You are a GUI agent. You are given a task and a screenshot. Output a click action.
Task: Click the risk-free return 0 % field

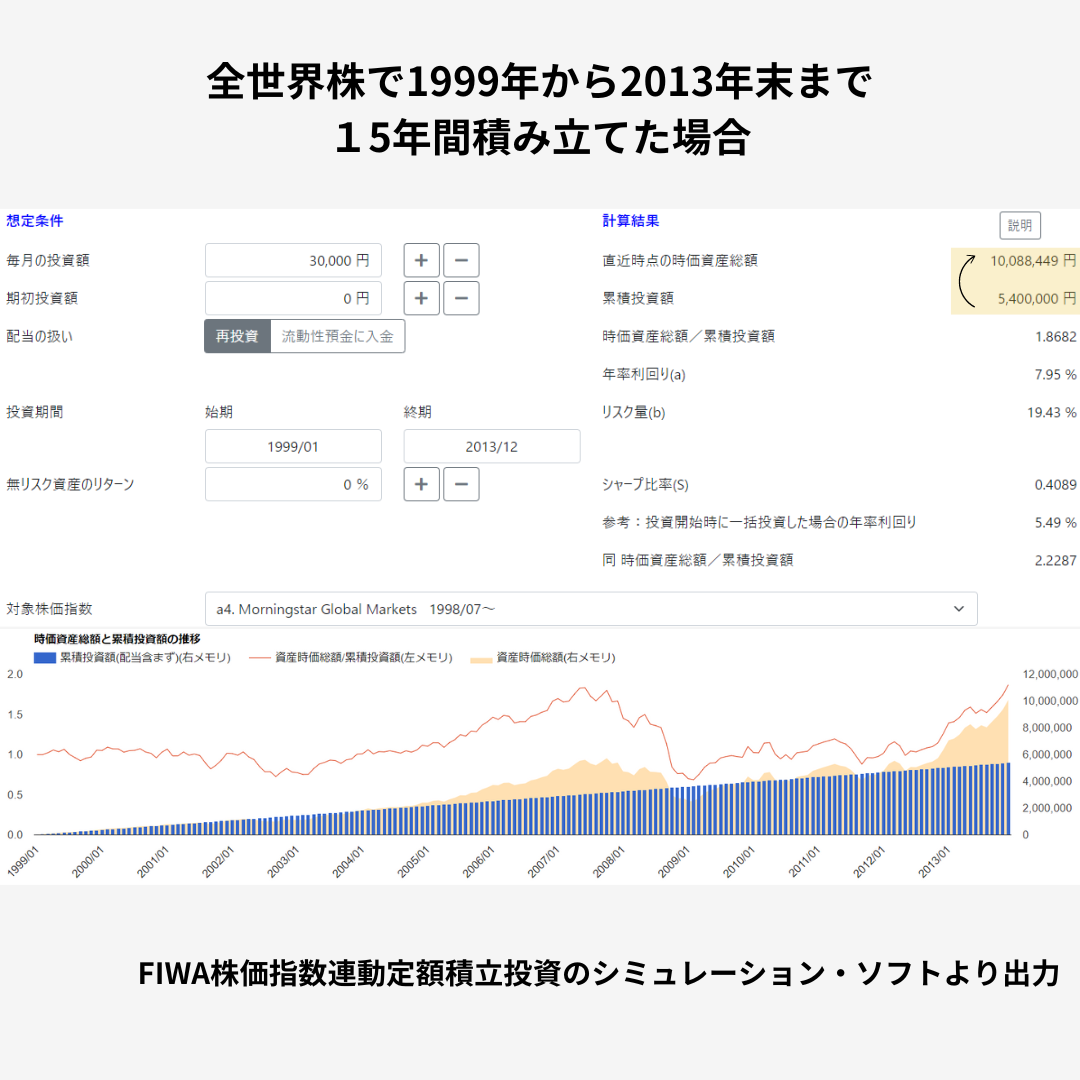(x=293, y=484)
